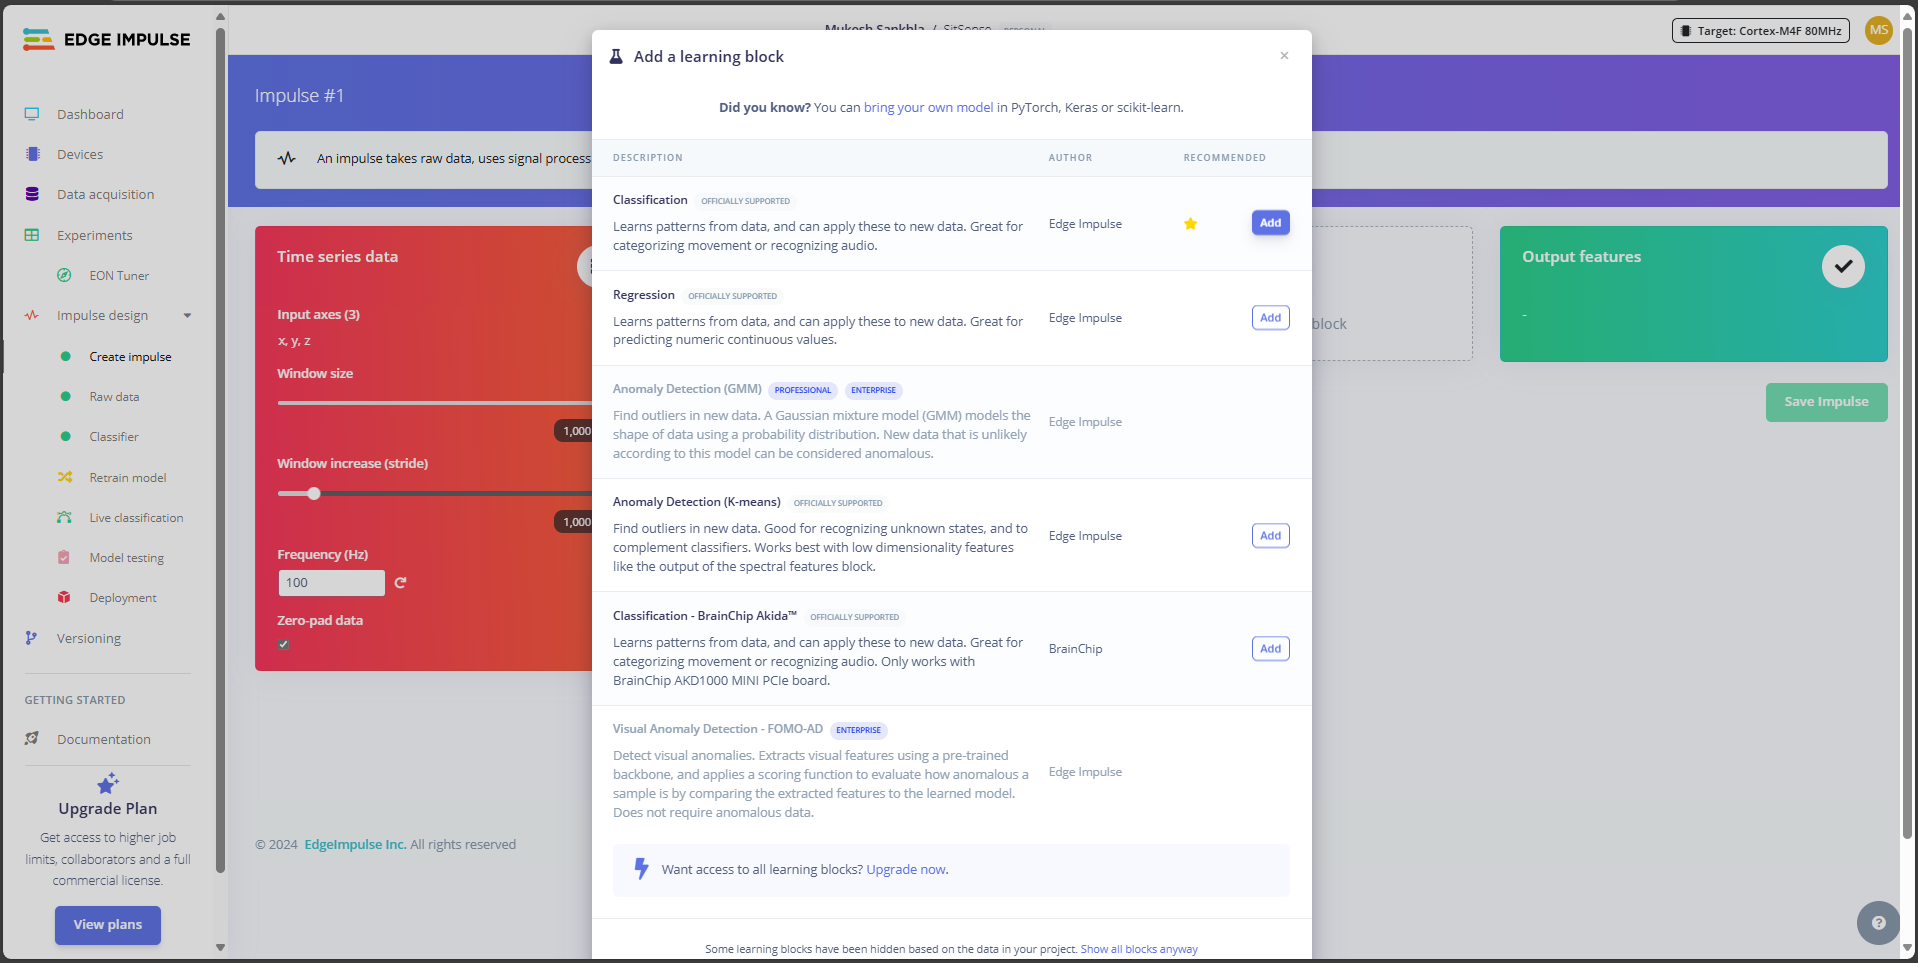Open the Devices page

(80, 154)
